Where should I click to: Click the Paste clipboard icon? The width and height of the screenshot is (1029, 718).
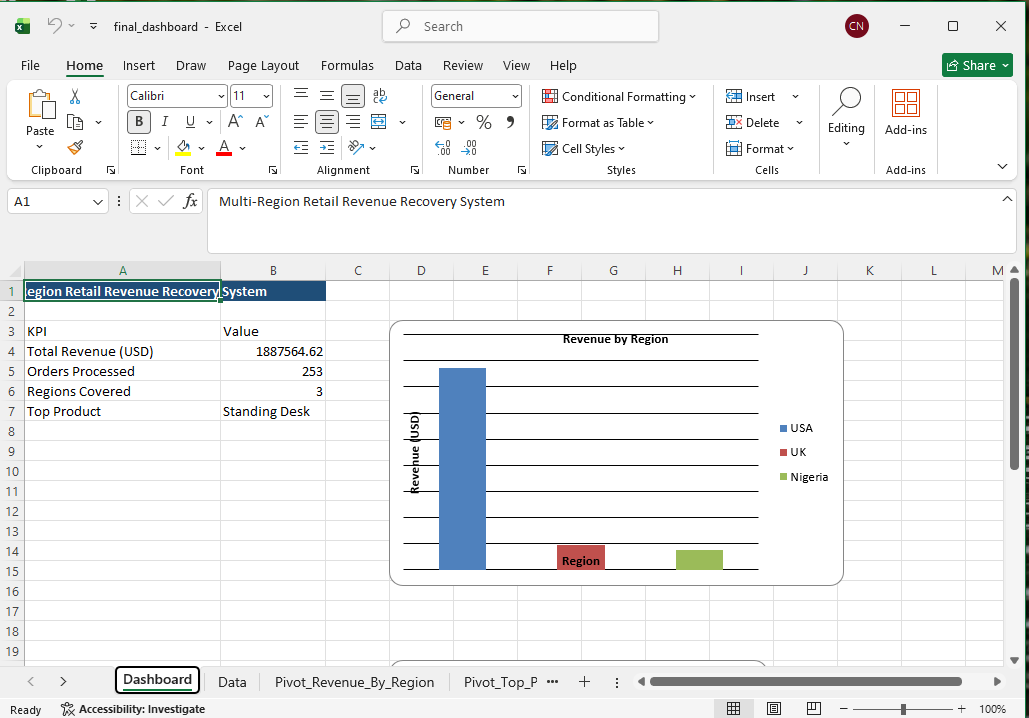click(41, 105)
